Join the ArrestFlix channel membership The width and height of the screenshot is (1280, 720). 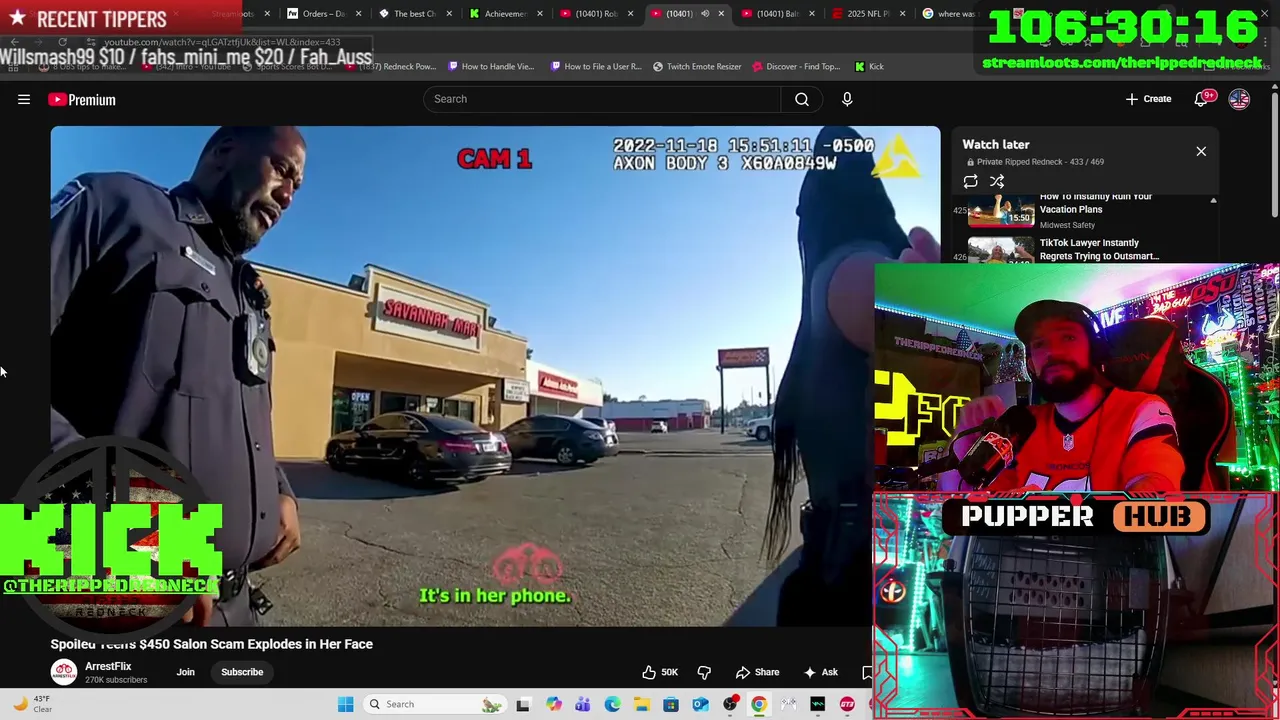click(x=186, y=672)
